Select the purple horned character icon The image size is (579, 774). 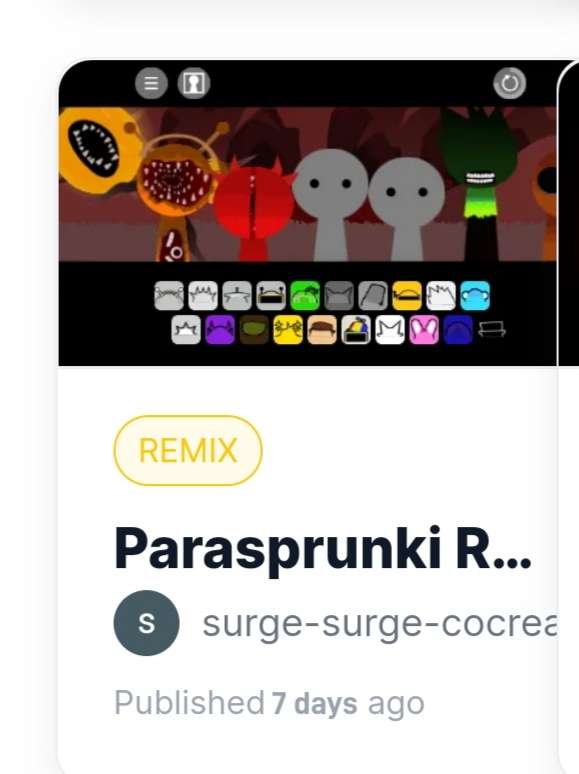(220, 330)
